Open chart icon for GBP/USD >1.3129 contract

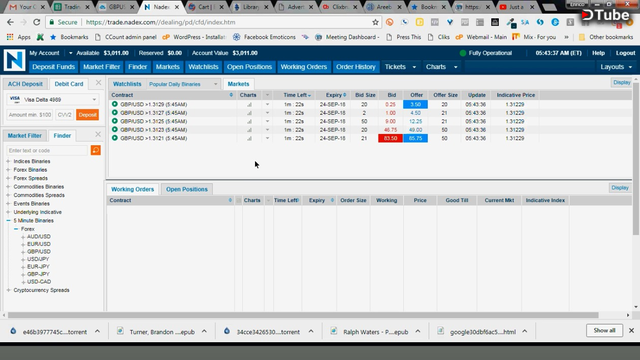click(x=249, y=104)
